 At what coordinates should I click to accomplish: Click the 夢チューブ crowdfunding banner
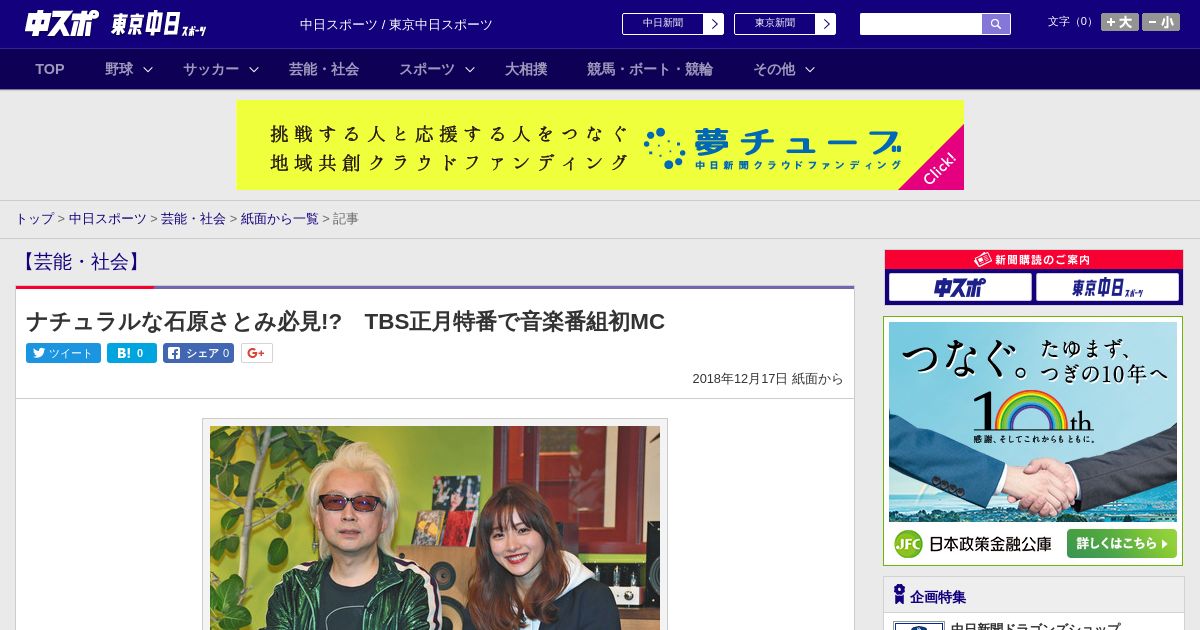pos(600,145)
